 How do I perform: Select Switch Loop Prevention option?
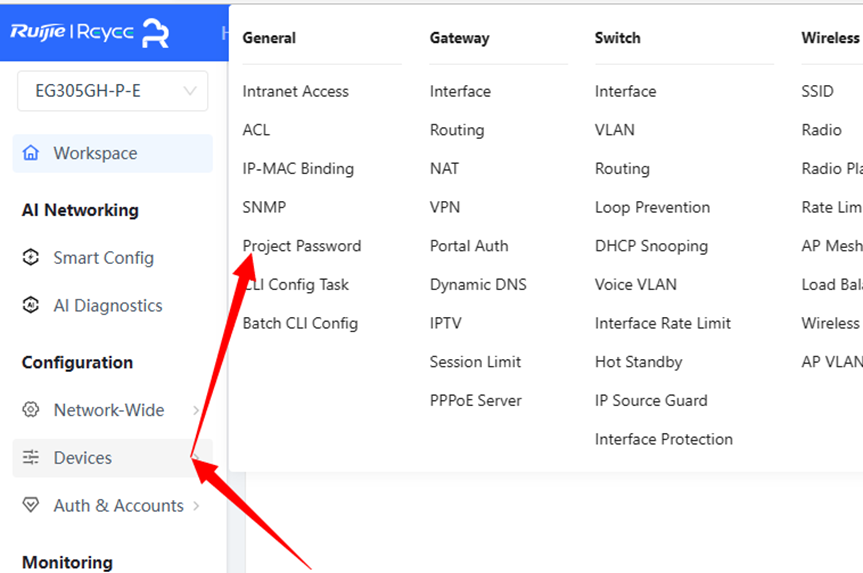click(x=652, y=208)
